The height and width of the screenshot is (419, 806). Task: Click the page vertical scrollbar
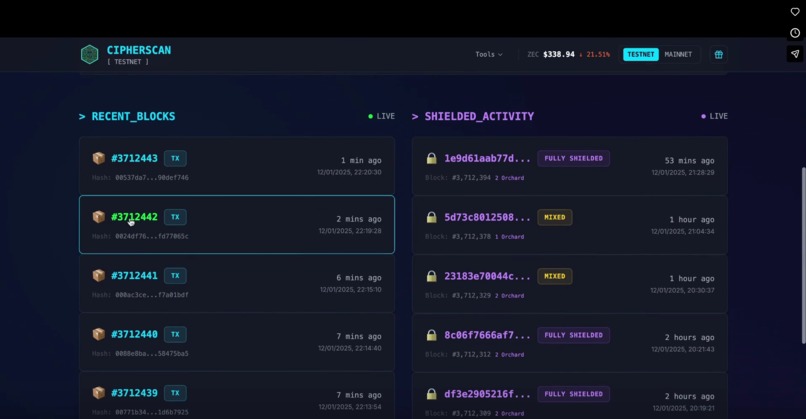coord(803,256)
